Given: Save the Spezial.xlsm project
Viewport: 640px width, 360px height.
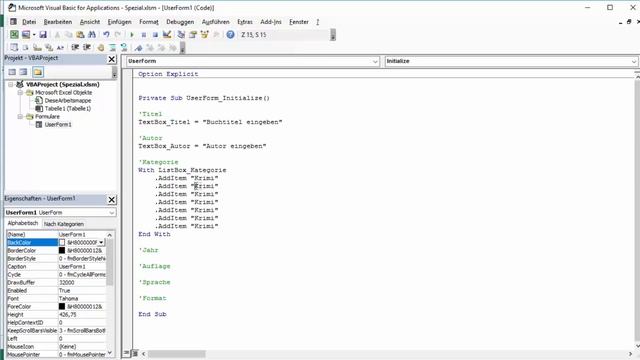Looking at the screenshot, I should point(43,35).
